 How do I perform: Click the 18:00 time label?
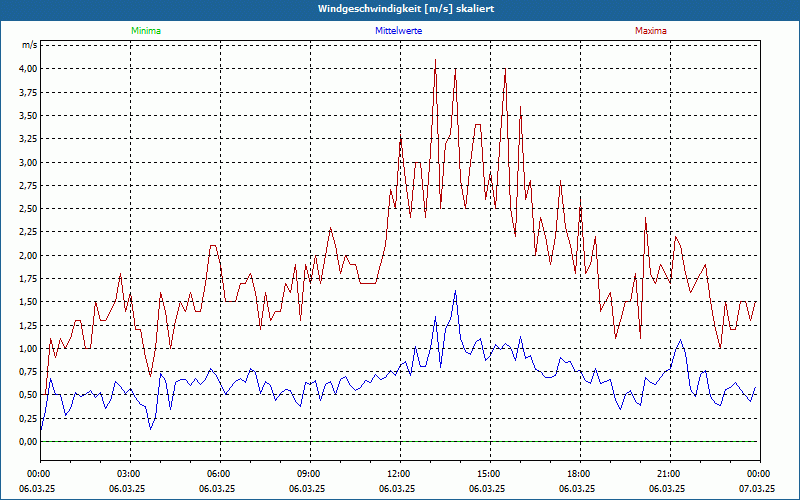[580, 474]
